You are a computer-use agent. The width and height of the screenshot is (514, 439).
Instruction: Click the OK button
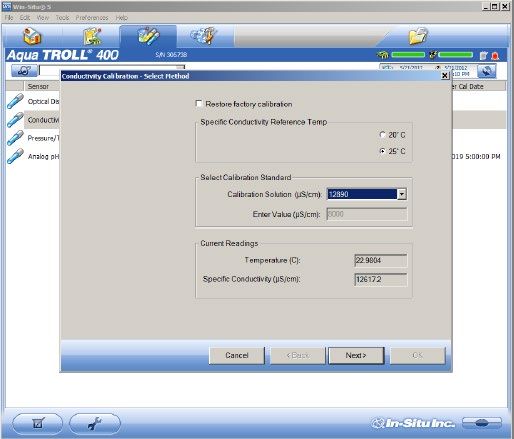418,355
